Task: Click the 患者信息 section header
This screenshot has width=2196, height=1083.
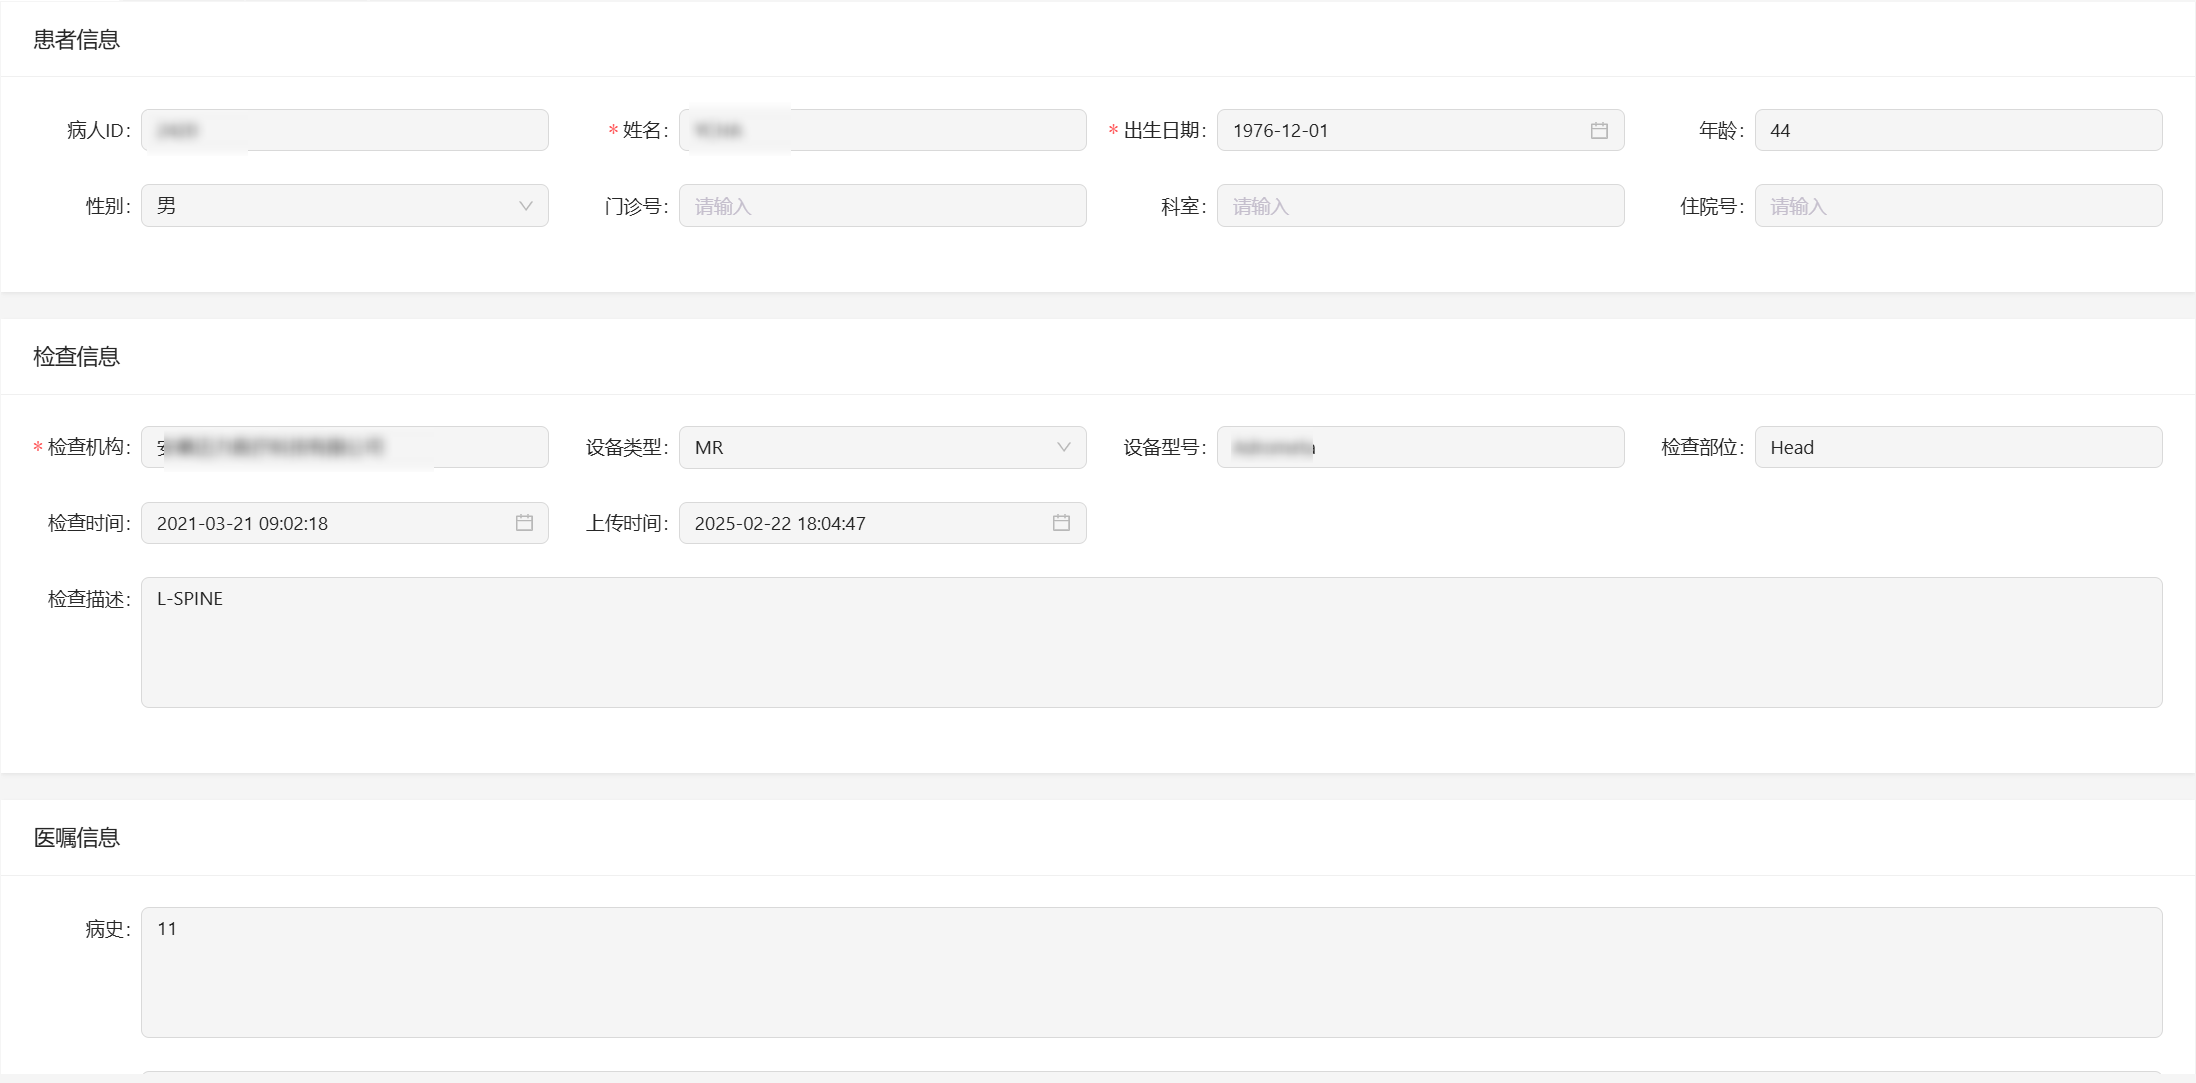Action: pos(77,40)
